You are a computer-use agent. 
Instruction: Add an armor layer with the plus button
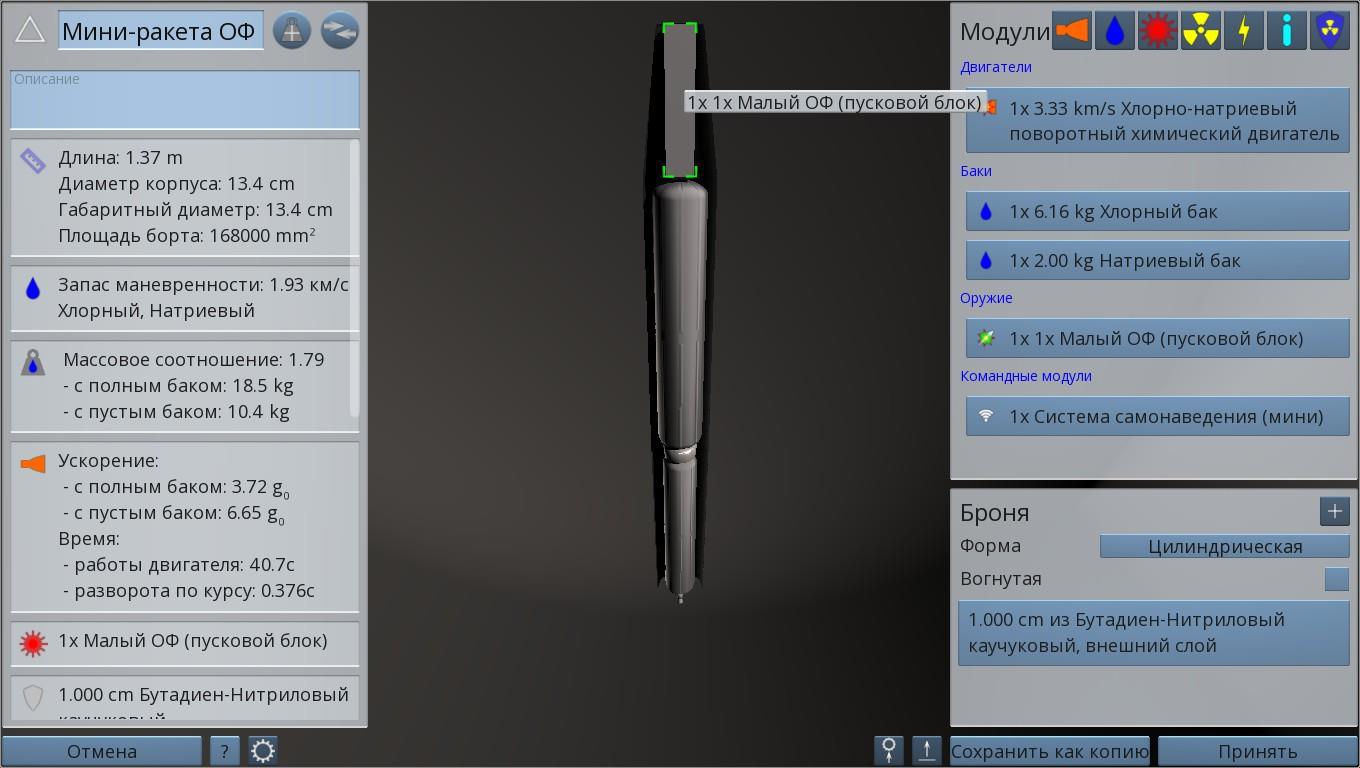coord(1335,512)
